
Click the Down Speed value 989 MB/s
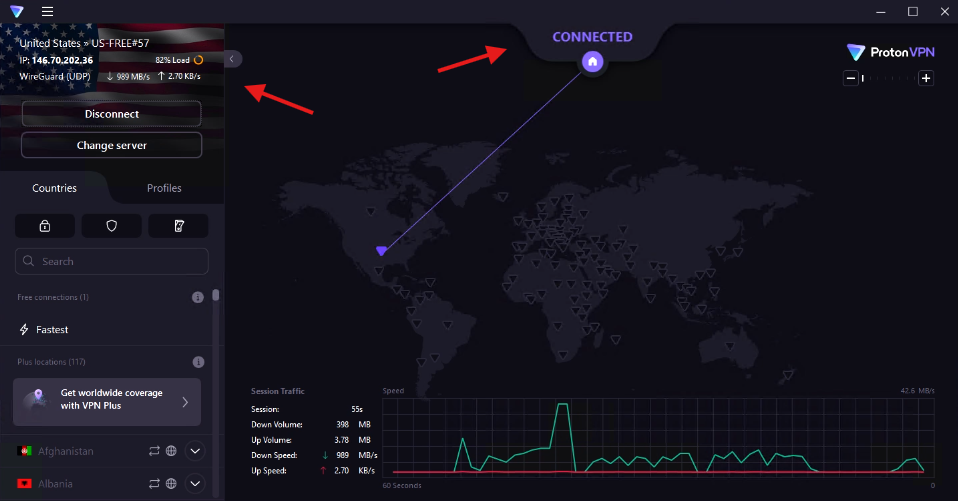pos(357,455)
